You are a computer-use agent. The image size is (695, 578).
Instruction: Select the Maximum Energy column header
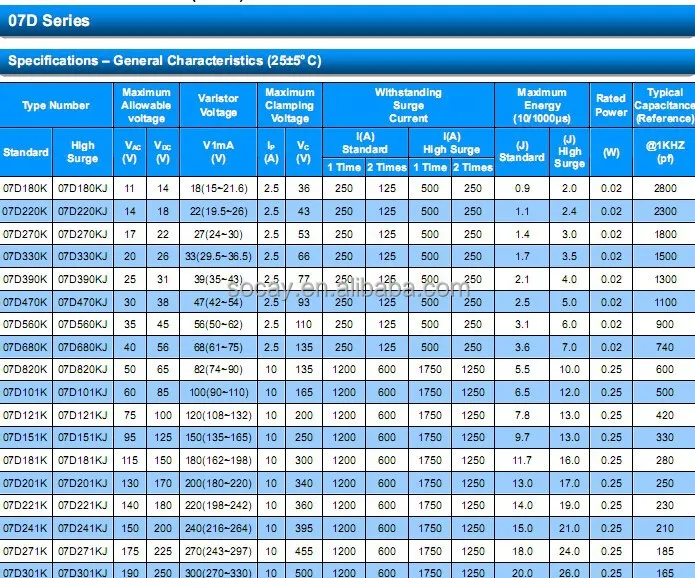(x=541, y=106)
